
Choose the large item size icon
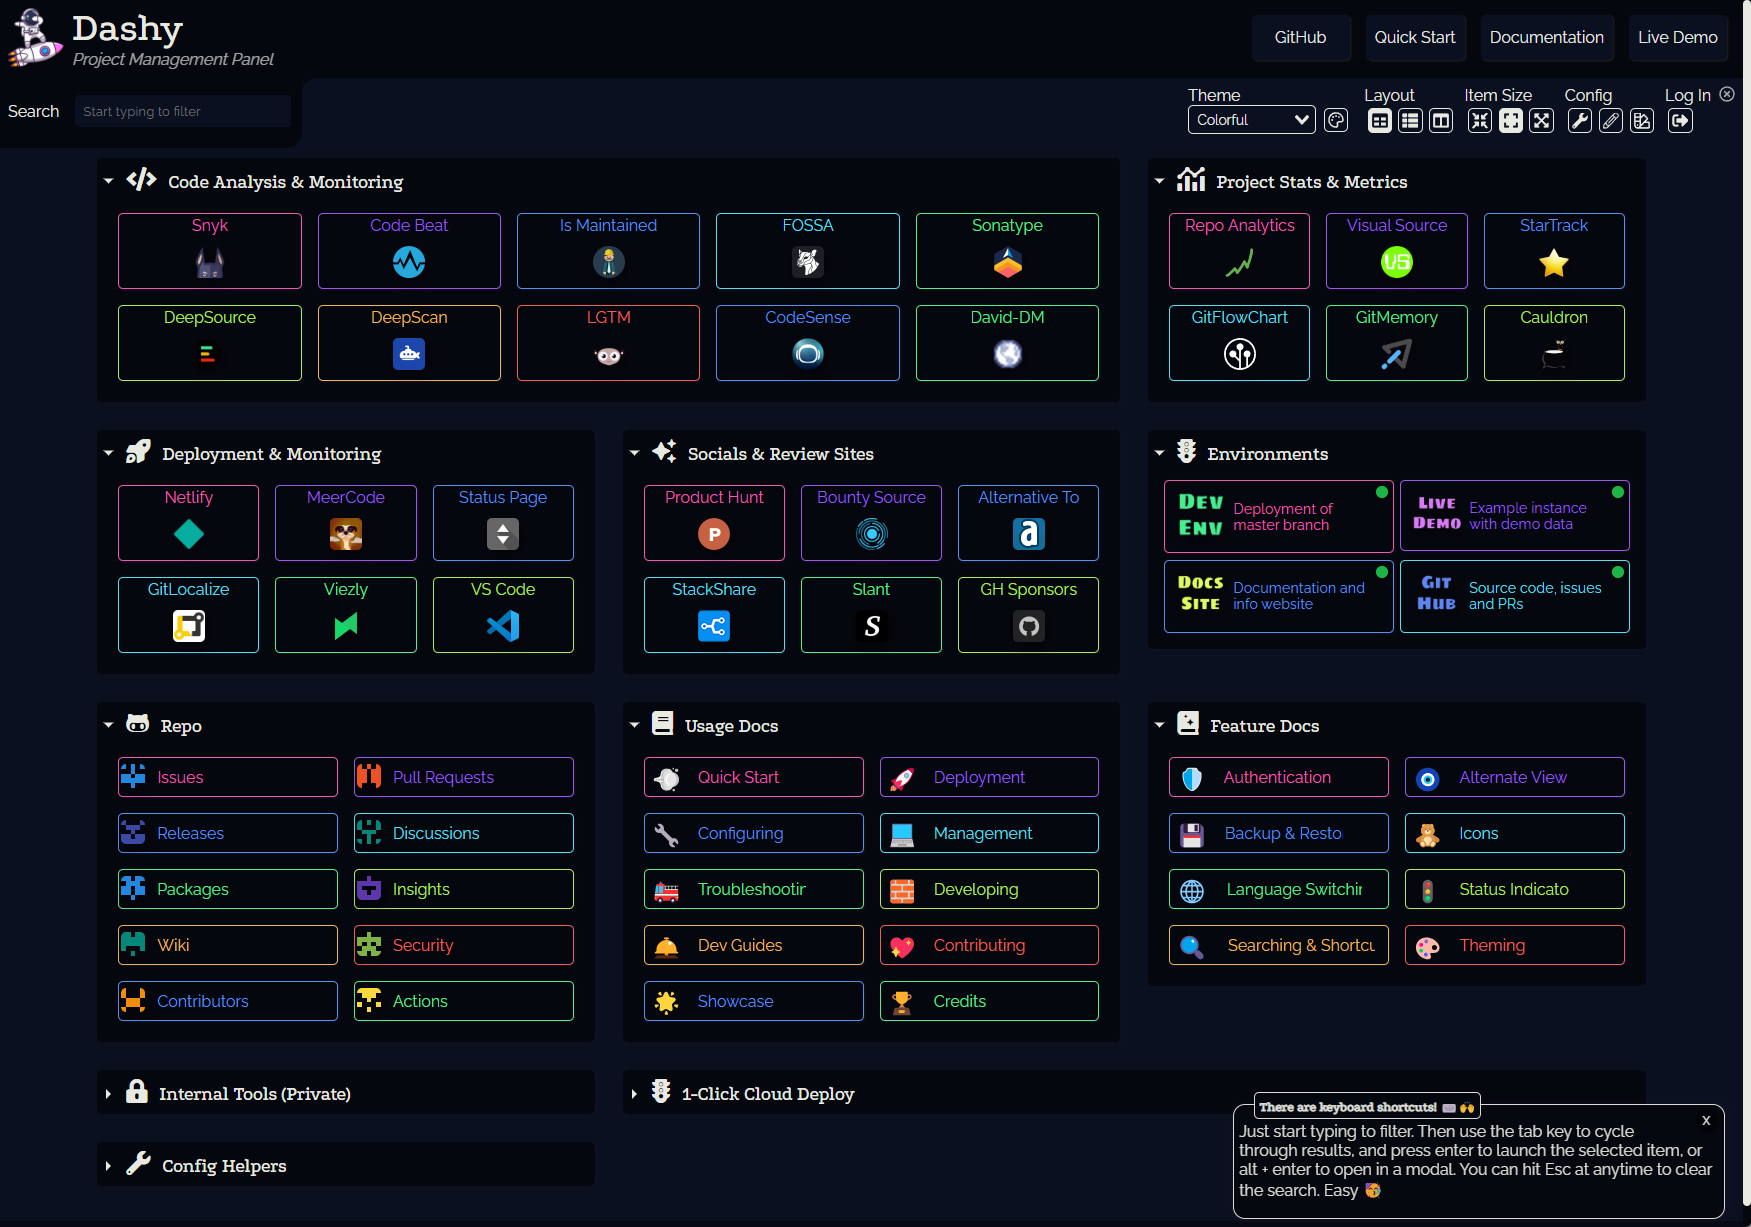[x=1541, y=120]
